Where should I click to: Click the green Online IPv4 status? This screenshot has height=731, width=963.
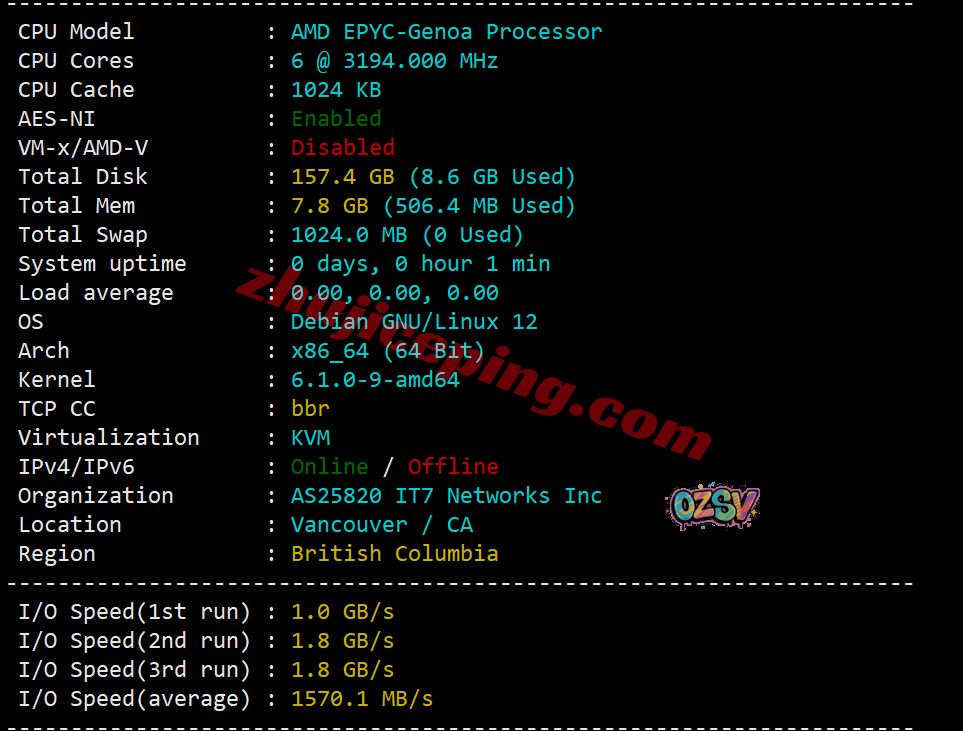(x=330, y=467)
